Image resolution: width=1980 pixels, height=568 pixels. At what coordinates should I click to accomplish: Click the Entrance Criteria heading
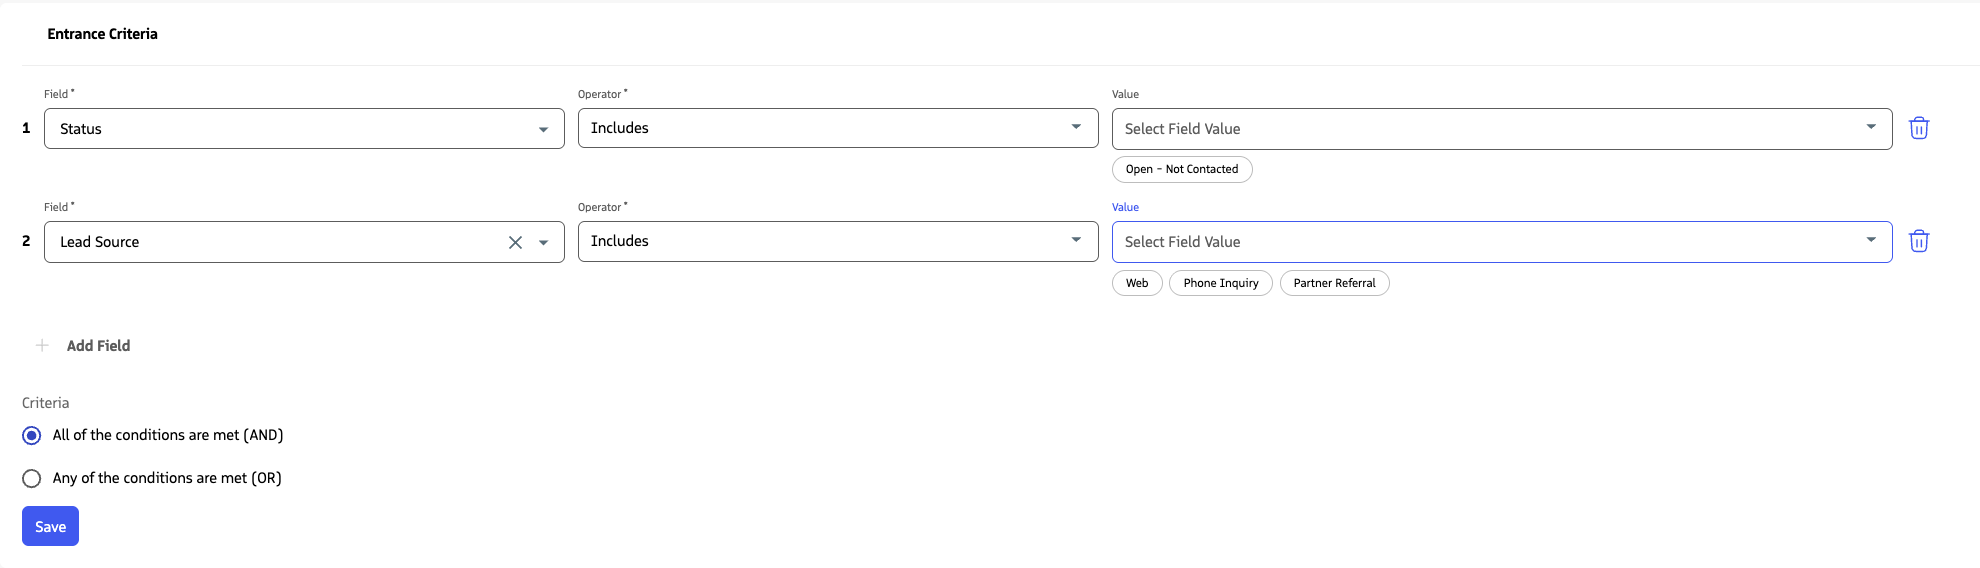102,34
